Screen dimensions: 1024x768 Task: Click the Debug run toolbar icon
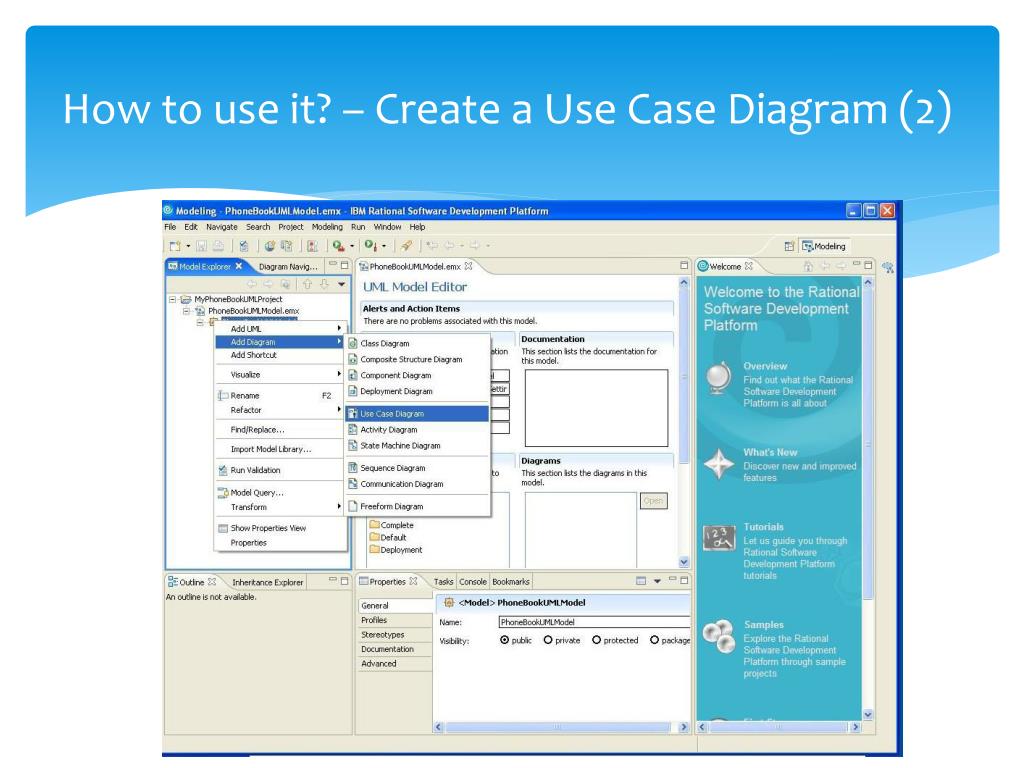point(338,246)
